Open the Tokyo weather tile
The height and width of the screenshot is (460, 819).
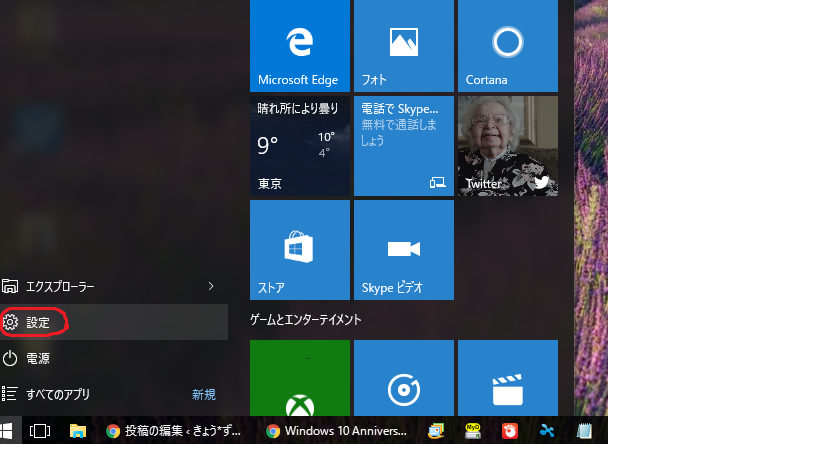click(x=300, y=146)
